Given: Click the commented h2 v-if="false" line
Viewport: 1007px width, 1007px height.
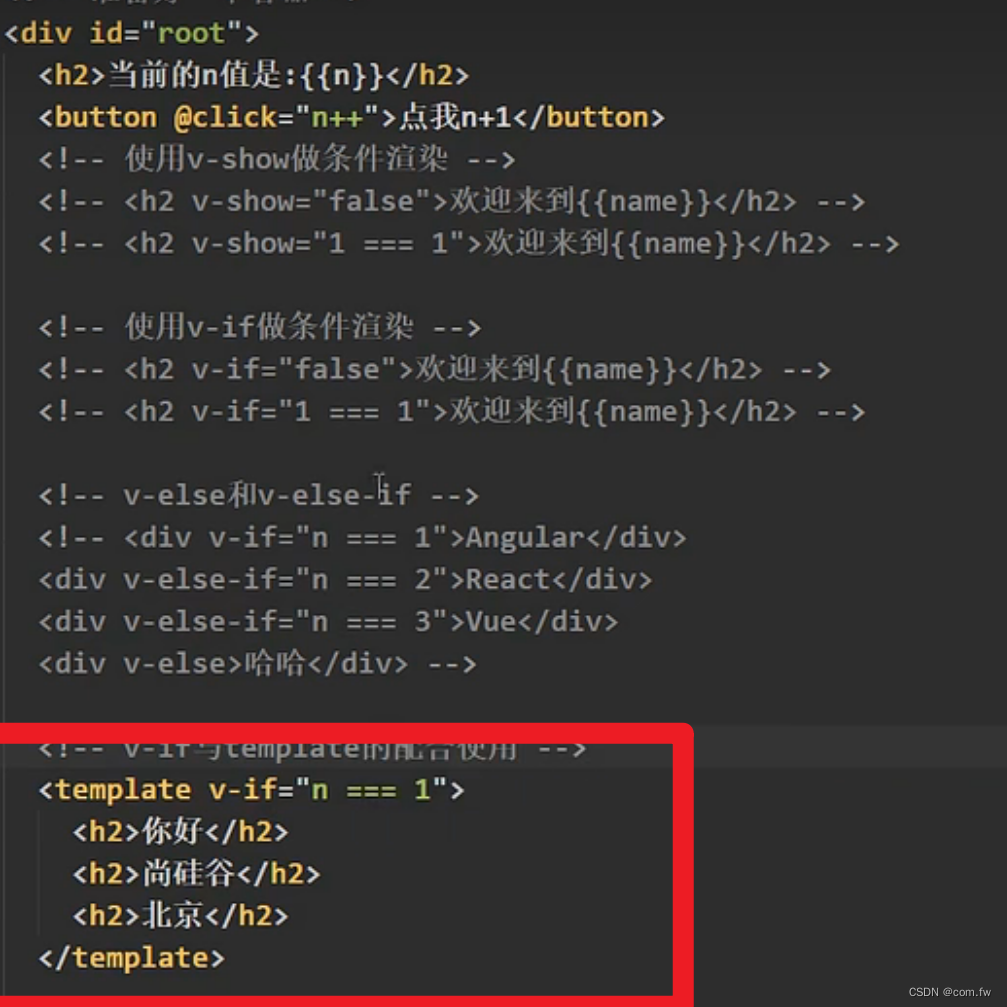Looking at the screenshot, I should coord(435,370).
